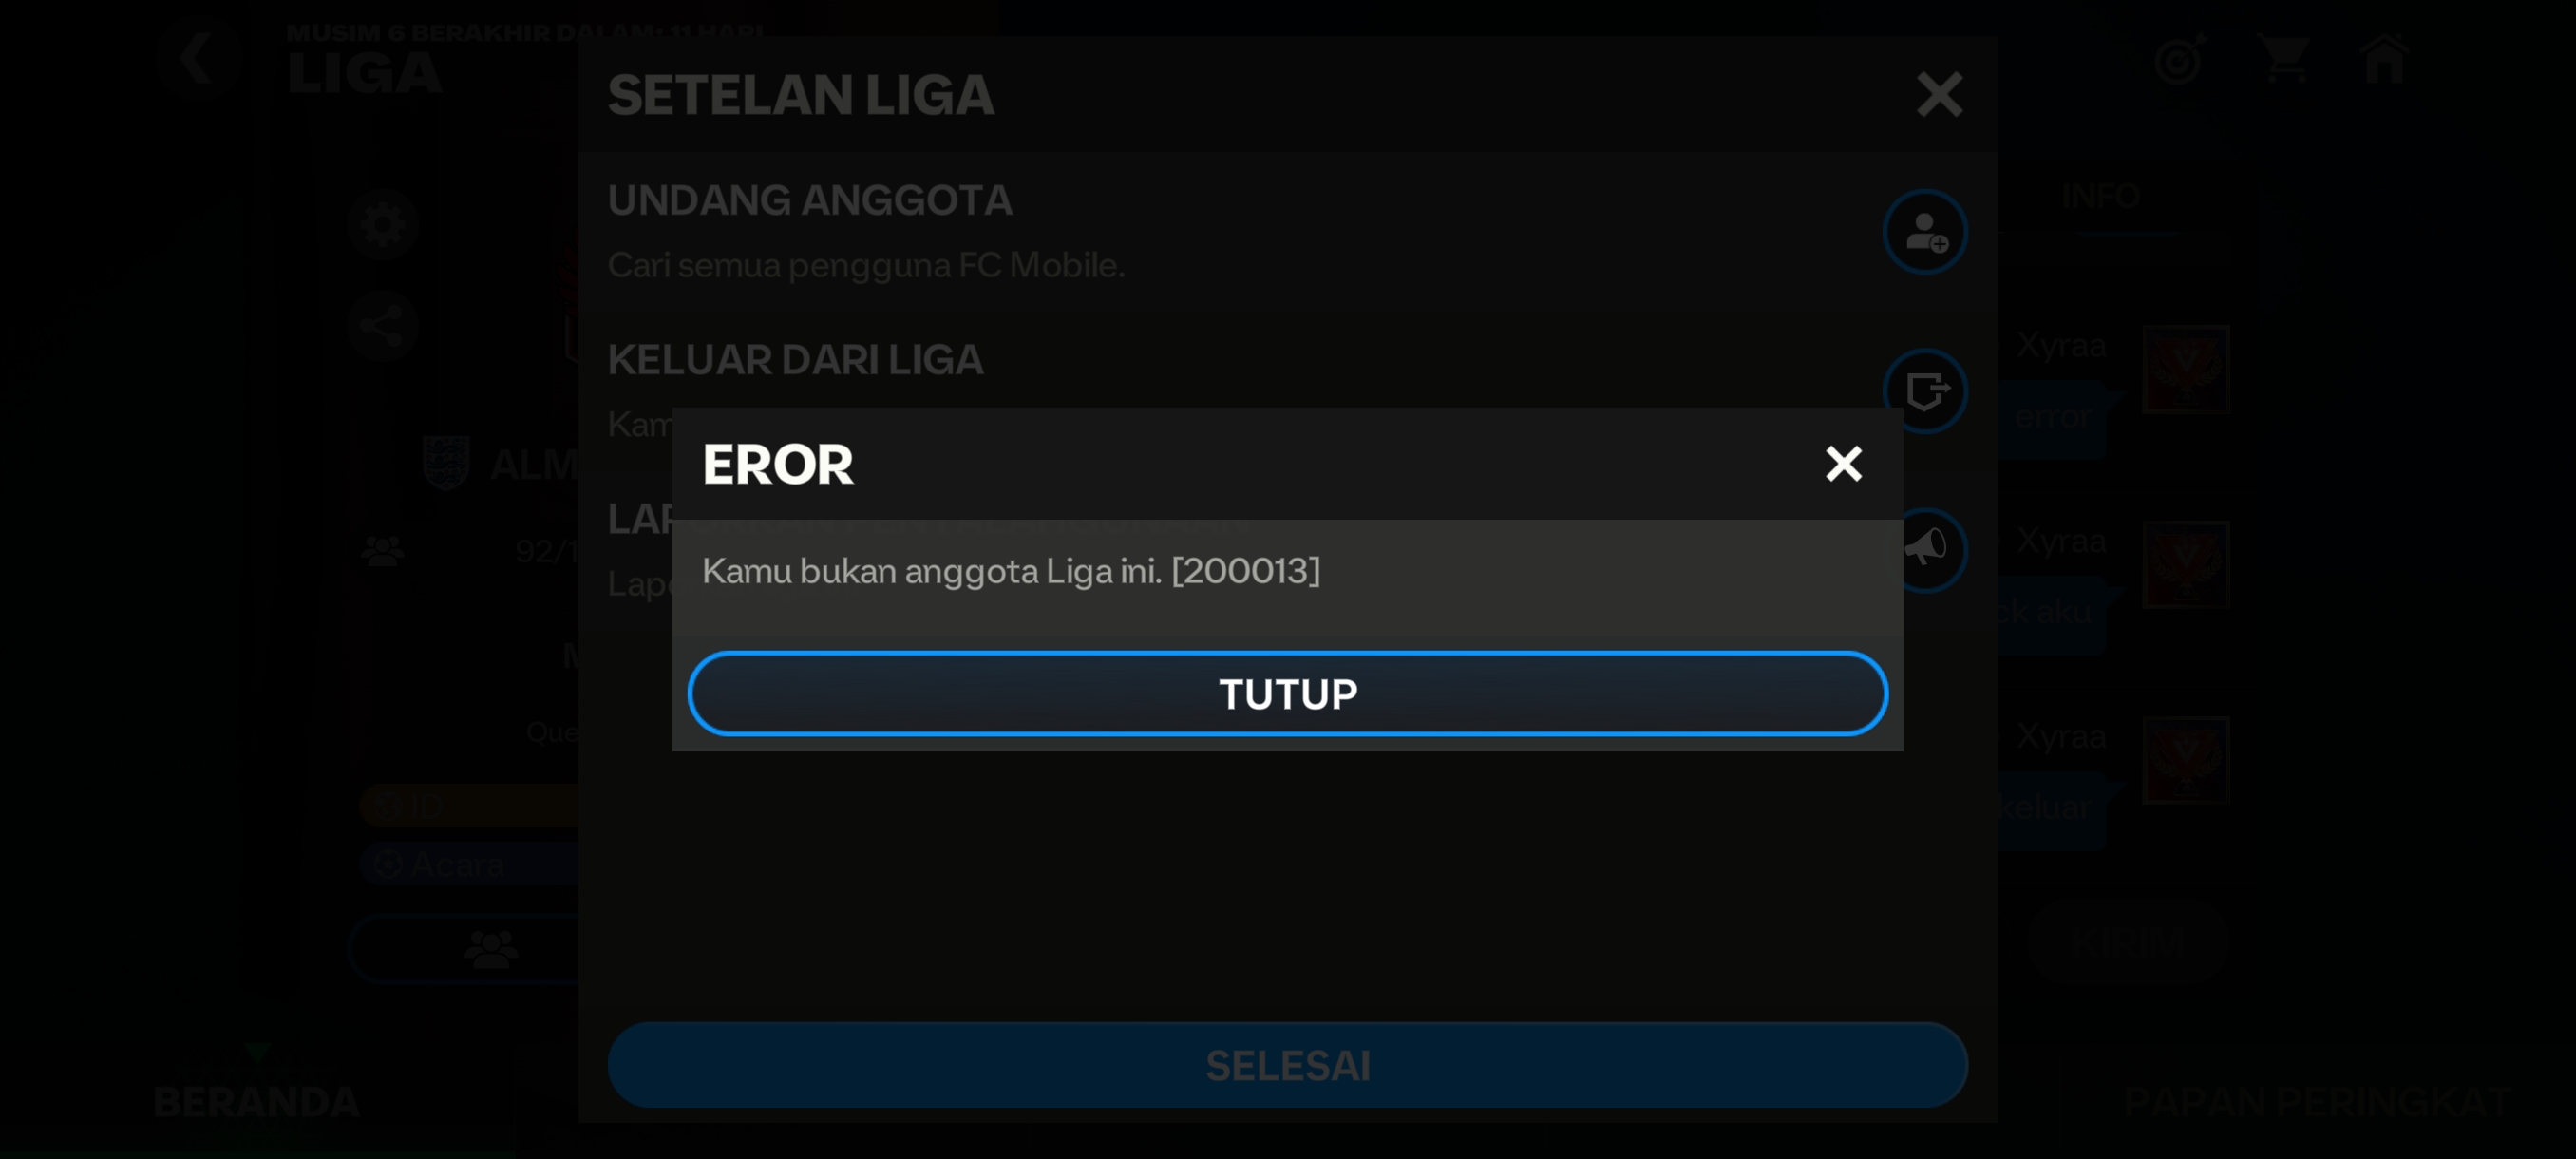Click the KIRIM send button
Viewport: 2576px width, 1159px height.
tap(2128, 943)
